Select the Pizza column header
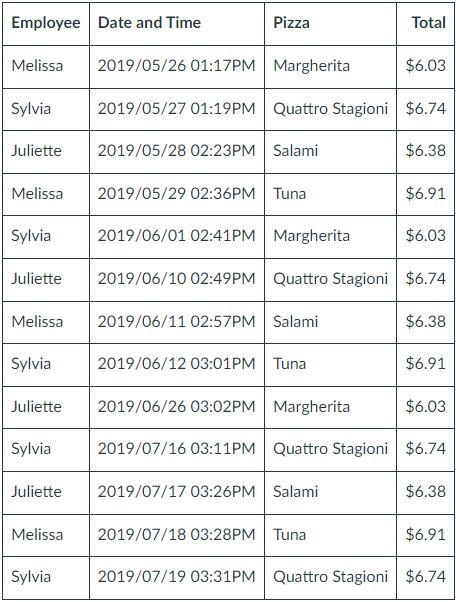Screen dimensions: 456x602 point(330,23)
